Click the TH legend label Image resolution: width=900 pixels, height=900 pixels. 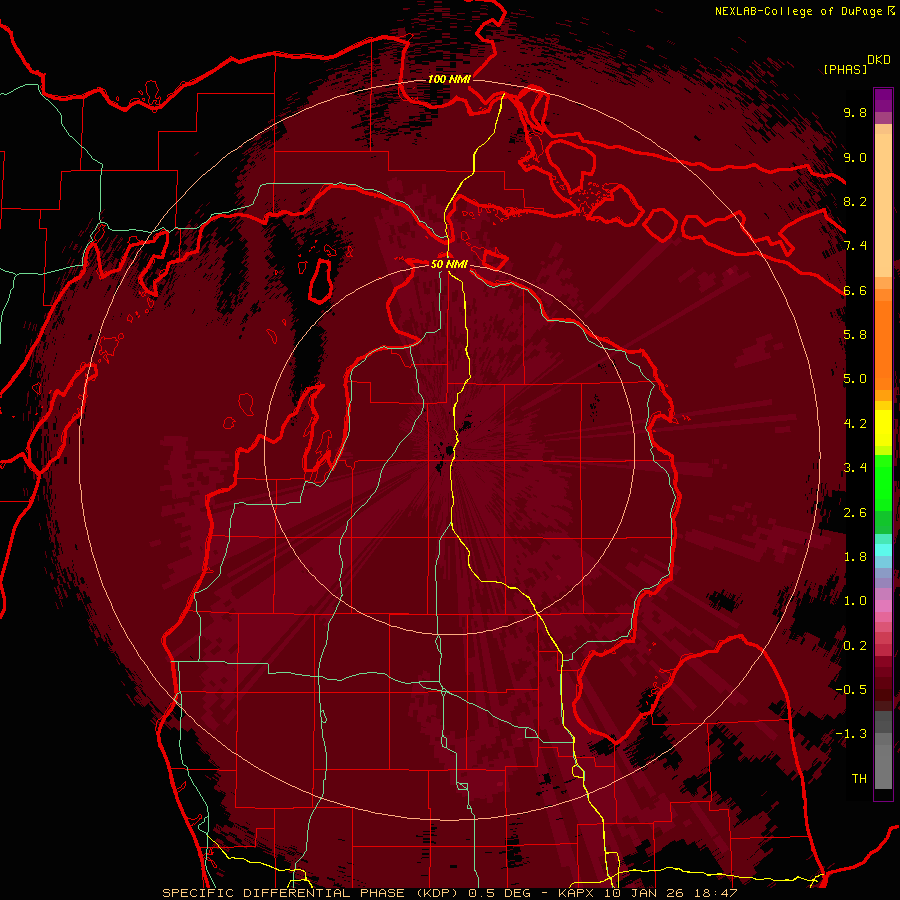click(x=859, y=779)
